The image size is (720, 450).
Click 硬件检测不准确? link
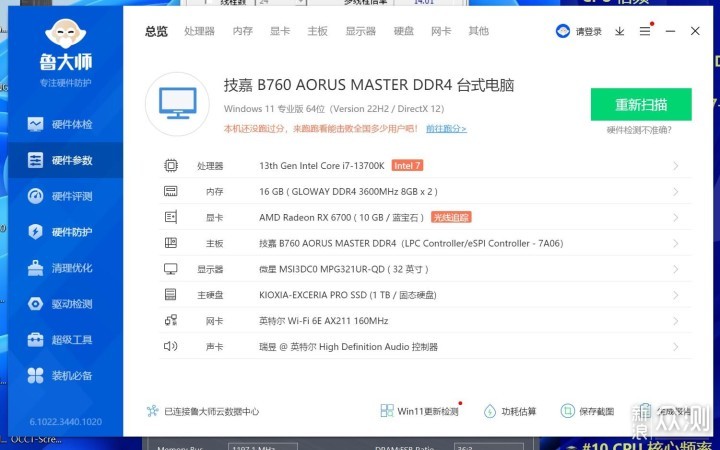[639, 130]
